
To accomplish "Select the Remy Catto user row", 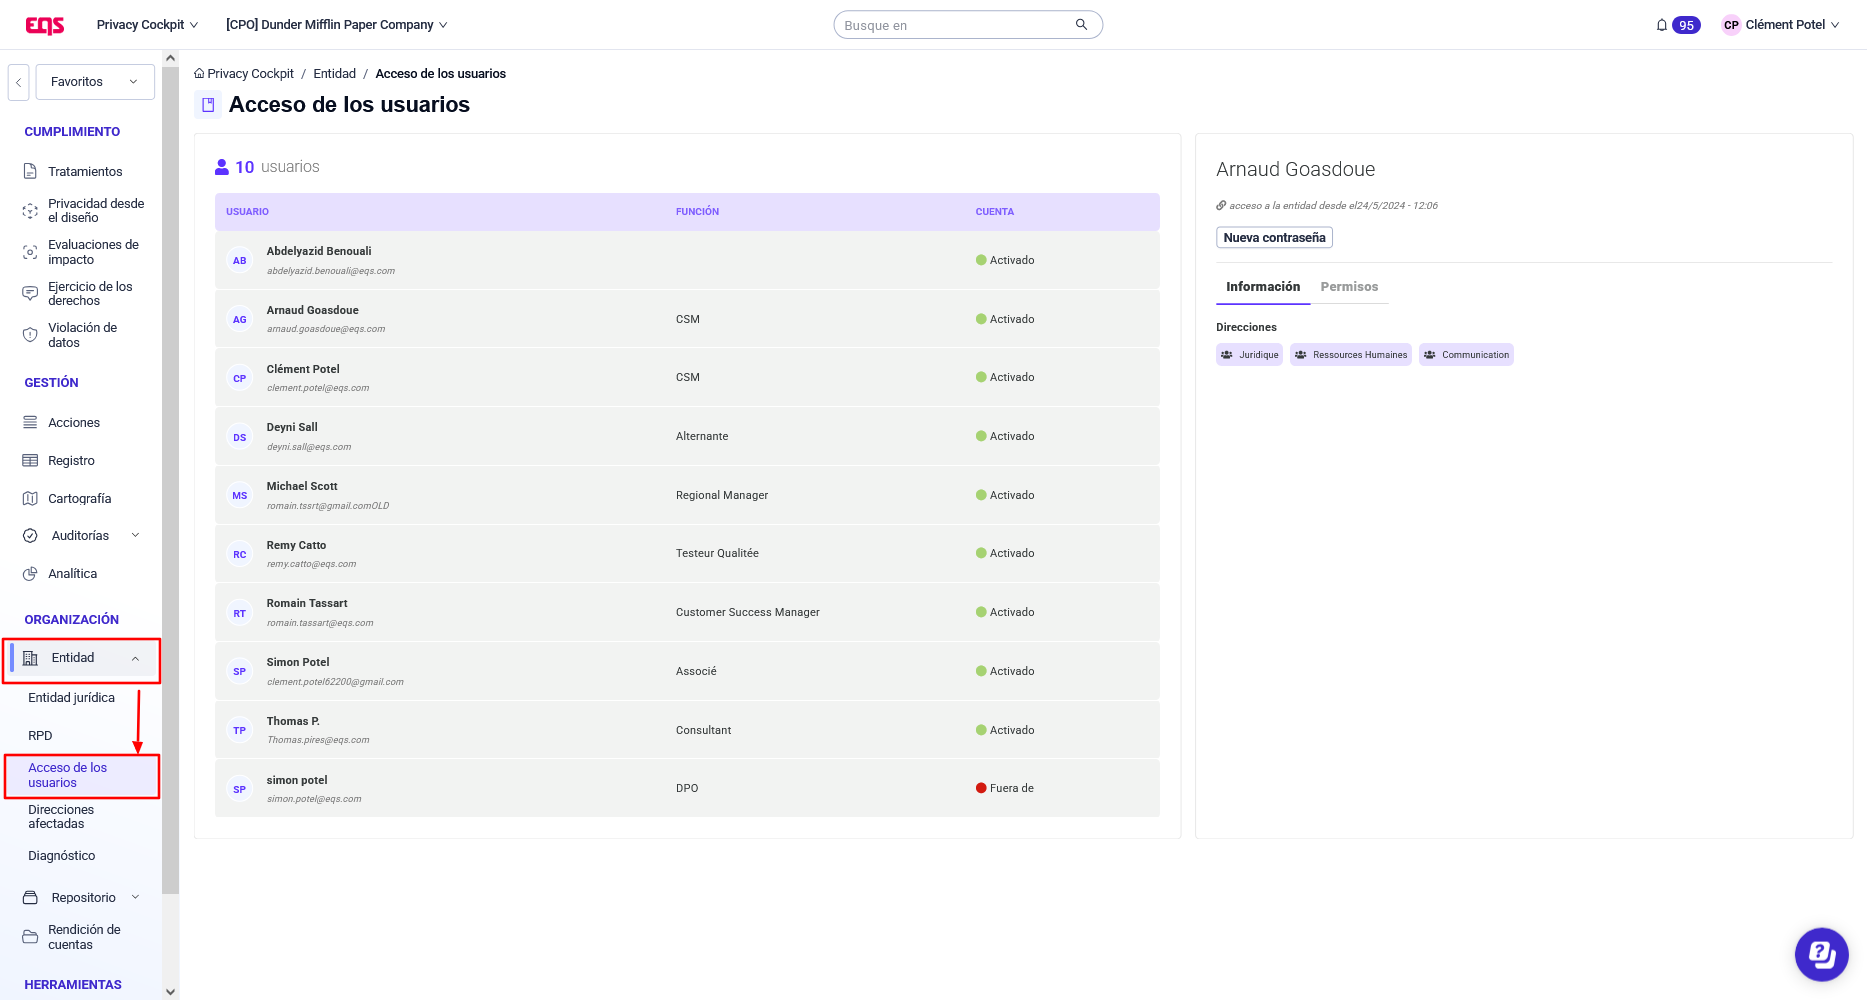I will pos(687,554).
